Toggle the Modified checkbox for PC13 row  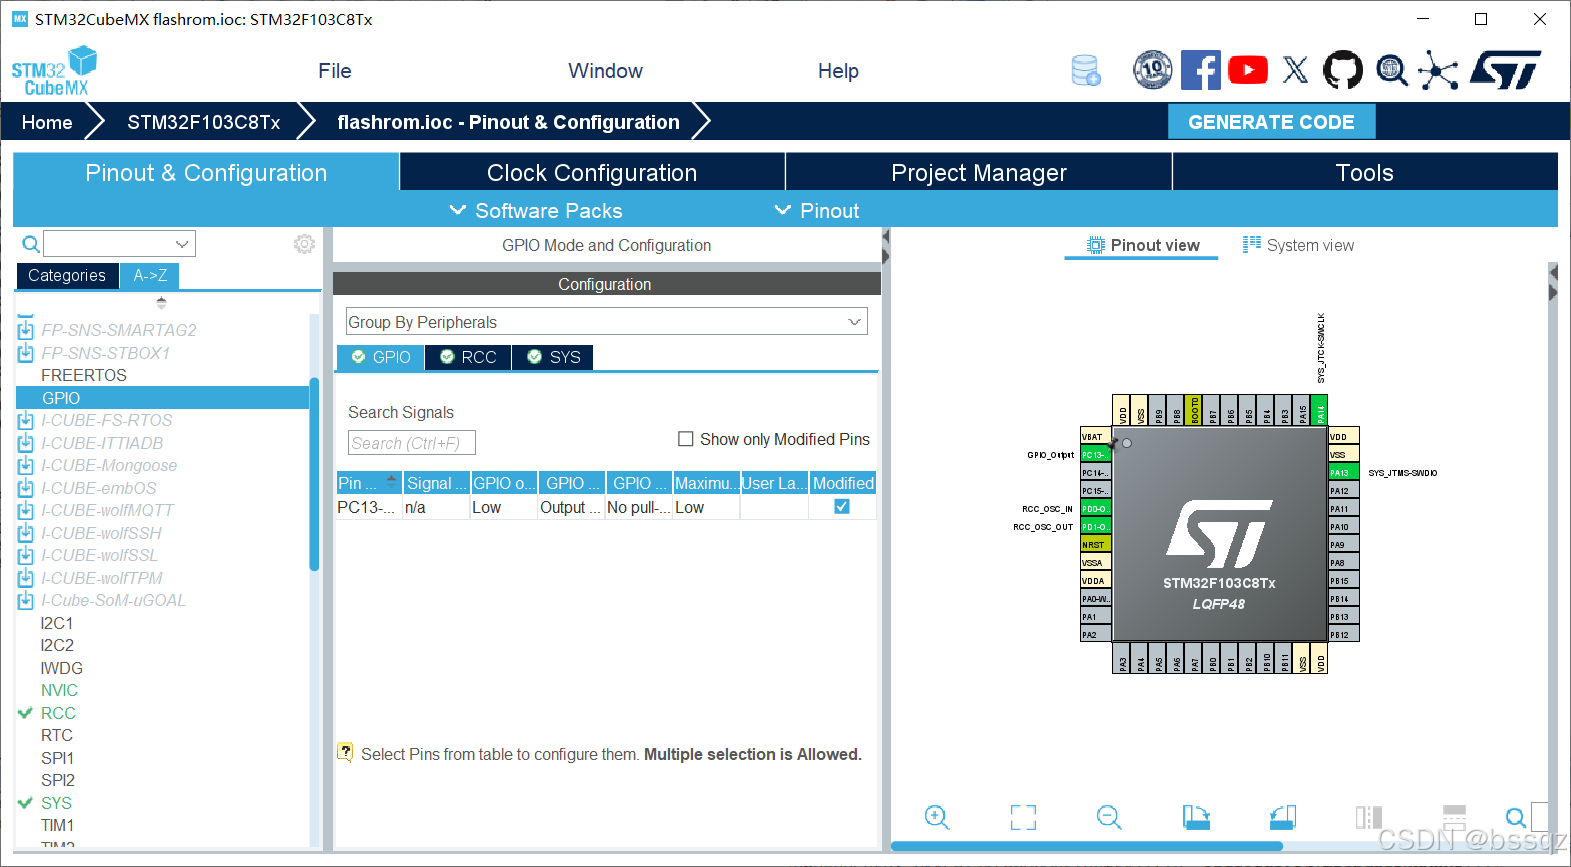pyautogui.click(x=842, y=507)
